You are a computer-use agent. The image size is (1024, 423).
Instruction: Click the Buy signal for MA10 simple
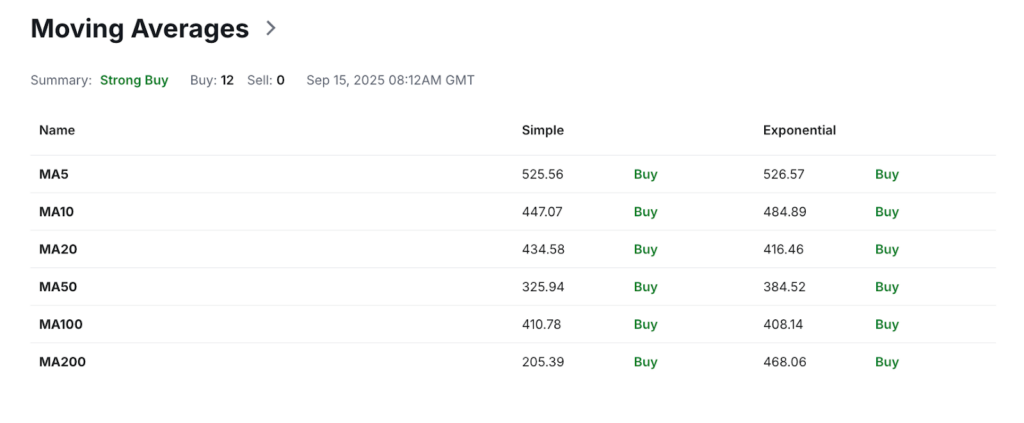(x=645, y=212)
